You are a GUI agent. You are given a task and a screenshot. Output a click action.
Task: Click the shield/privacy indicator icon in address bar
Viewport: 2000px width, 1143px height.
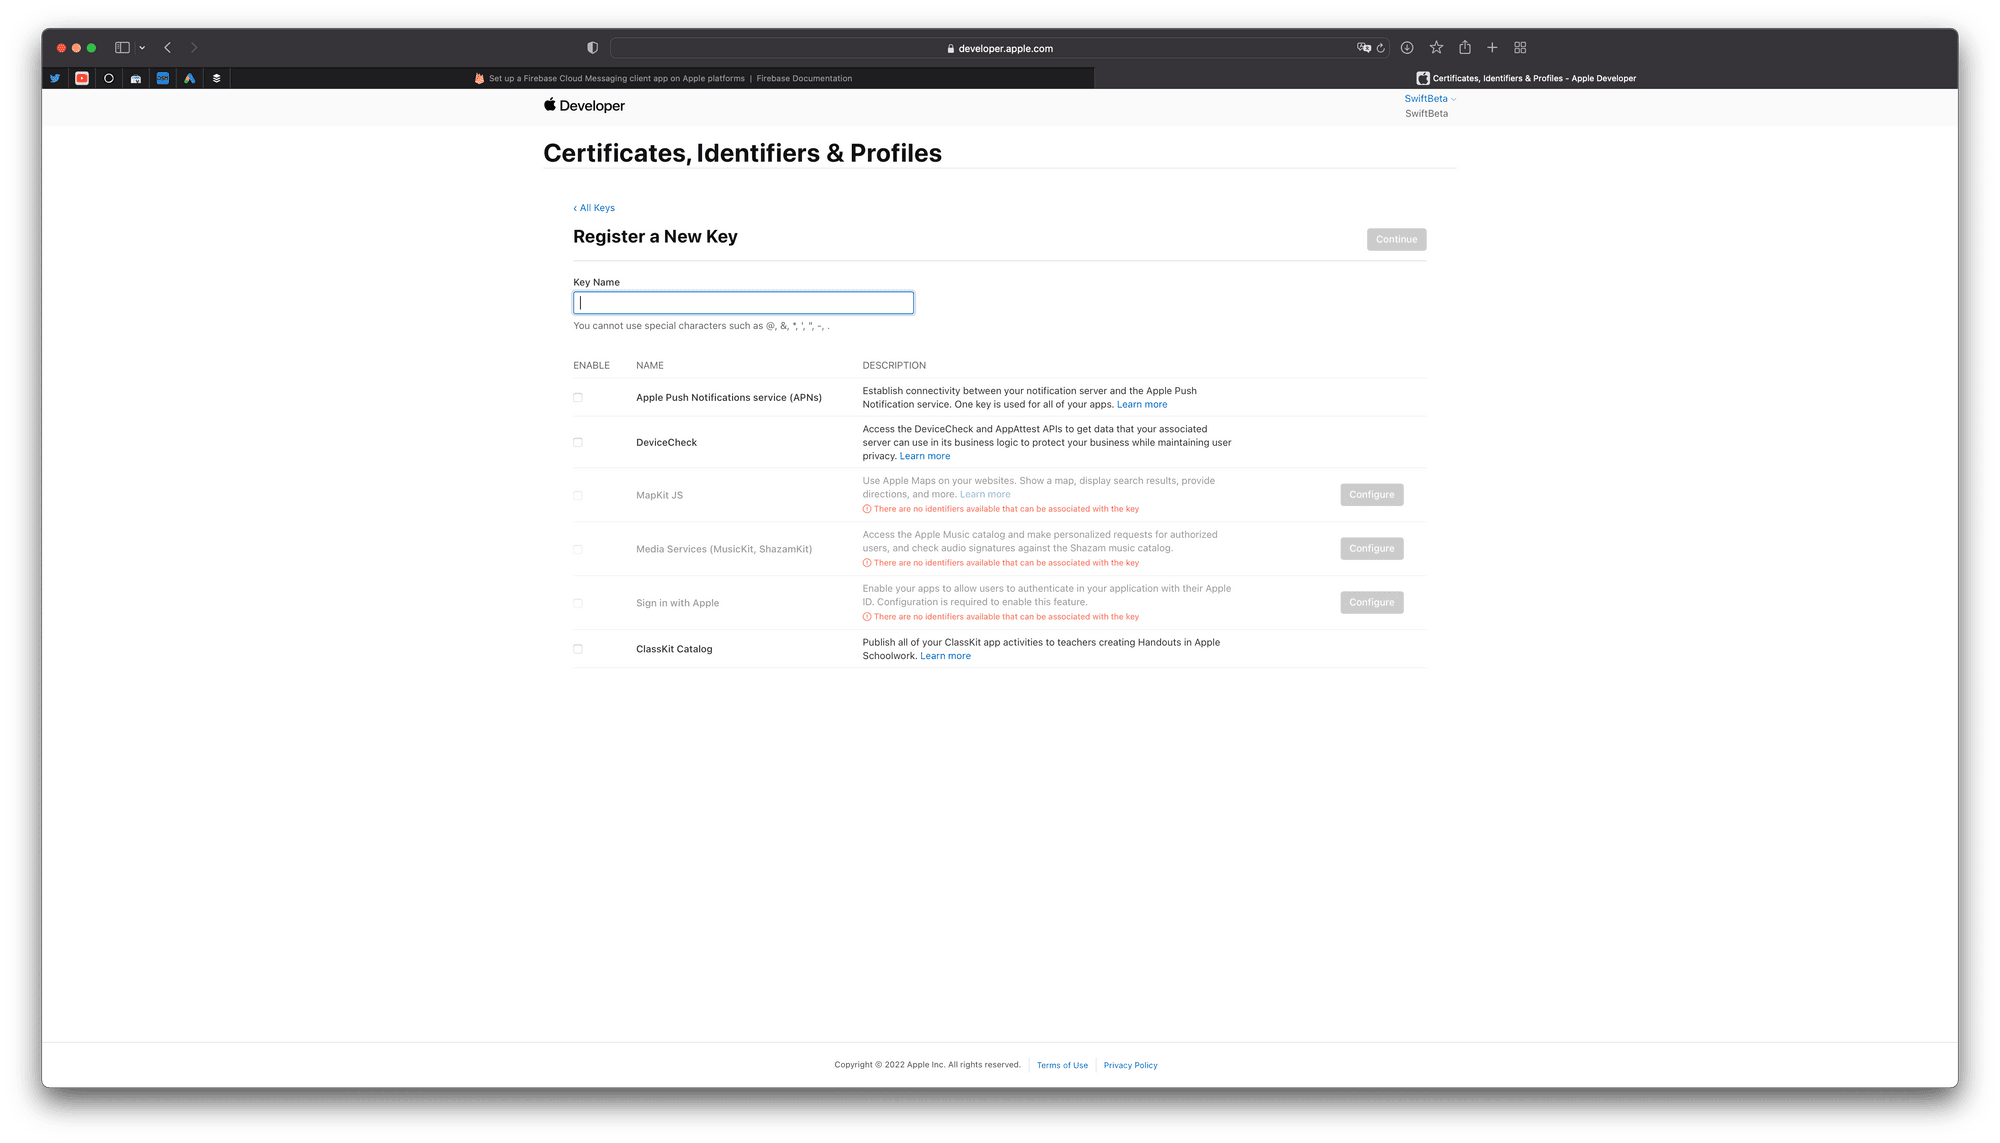(x=593, y=48)
